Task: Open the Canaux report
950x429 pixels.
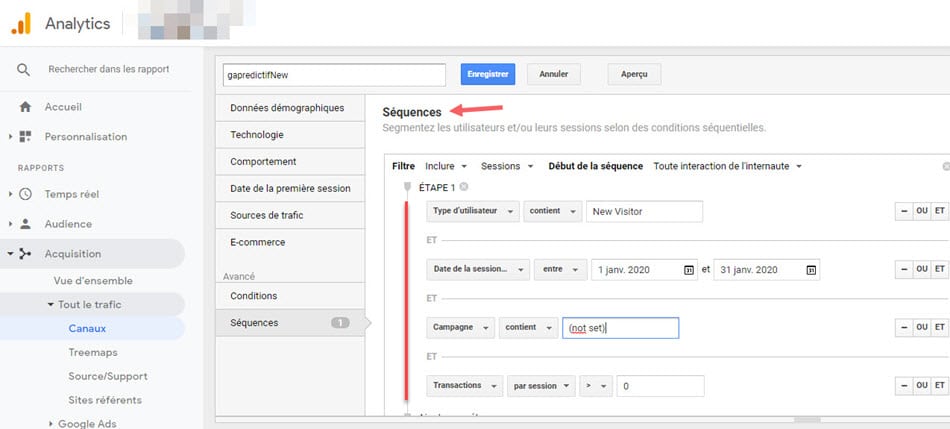Action: 87,328
